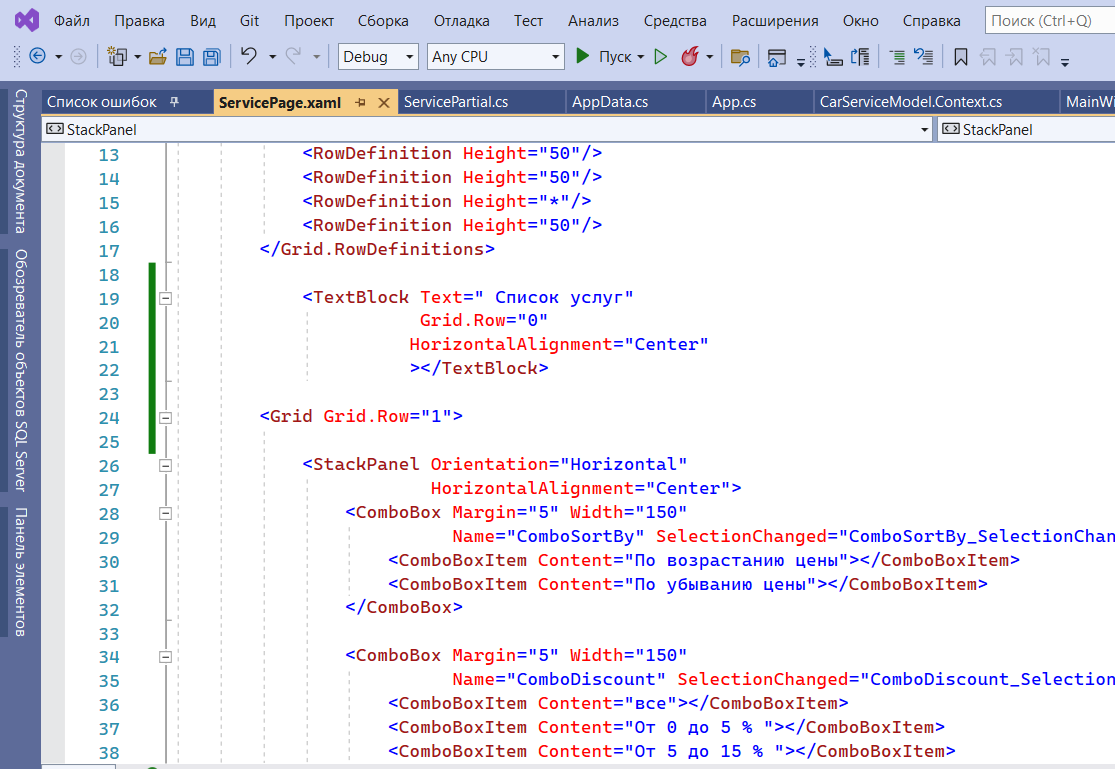The height and width of the screenshot is (769, 1115).
Task: Open the Сборка menu
Action: 383,21
